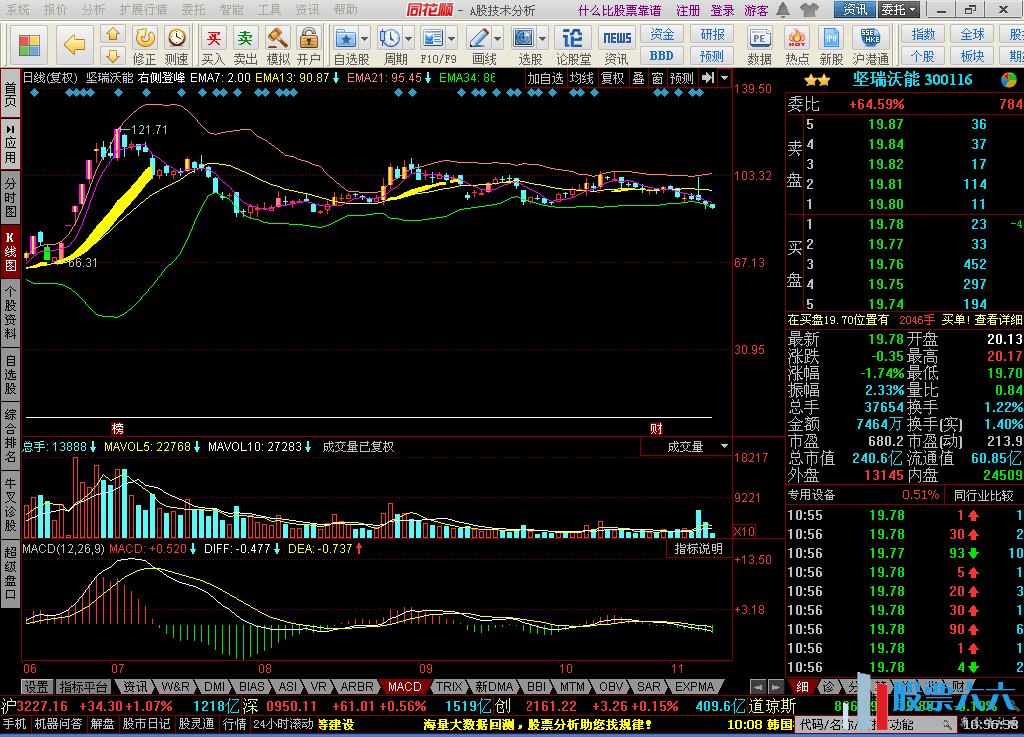Open the 模拟 simulation gavel icon
Image resolution: width=1024 pixels, height=737 pixels.
tap(278, 46)
